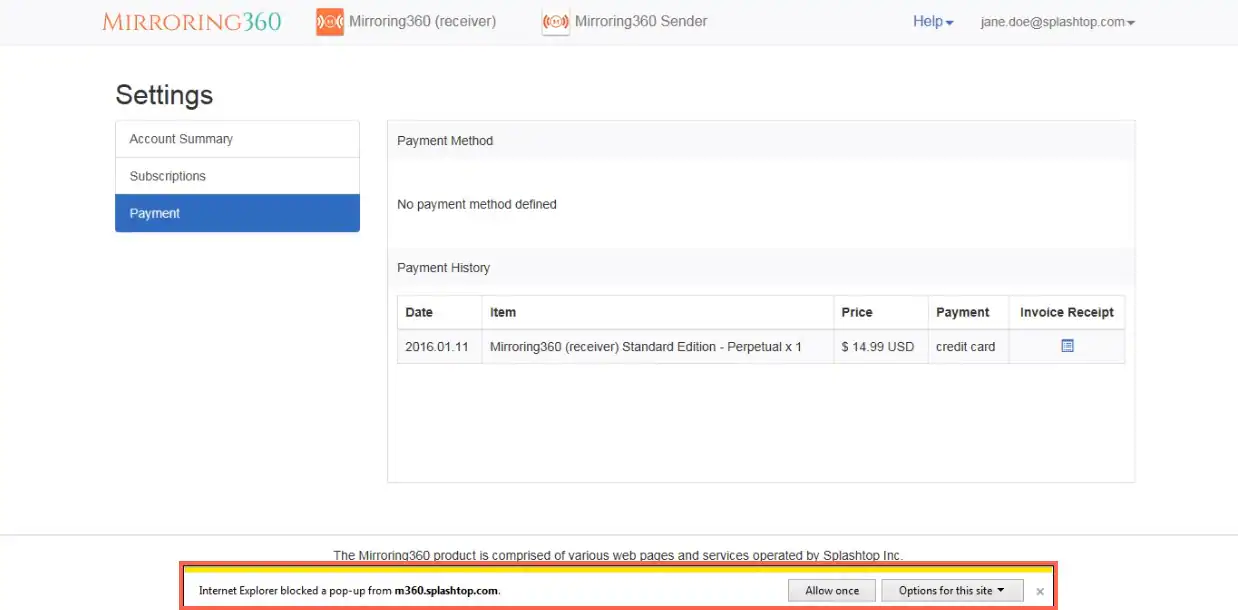1238x610 pixels.
Task: Click the Mirroring360 Sender link
Action: [x=641, y=21]
